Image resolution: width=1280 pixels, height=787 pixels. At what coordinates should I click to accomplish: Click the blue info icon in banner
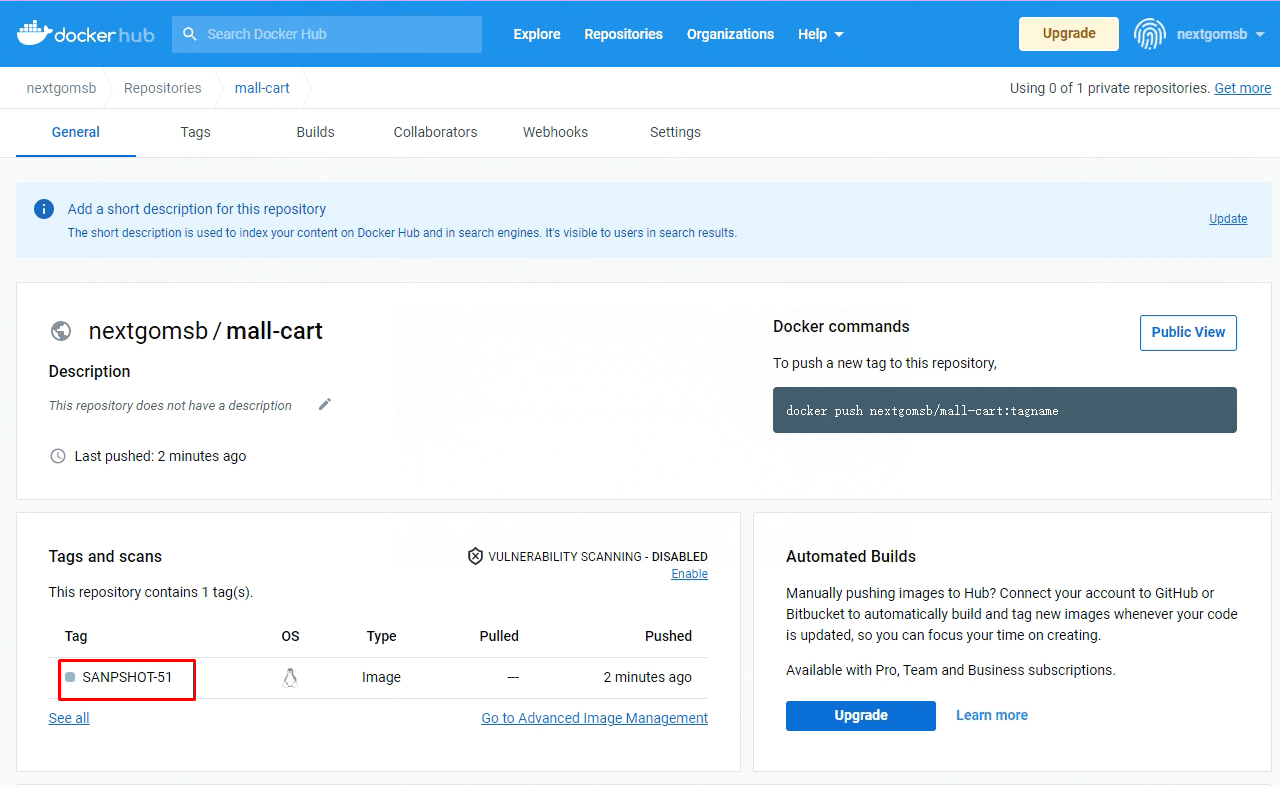pyautogui.click(x=44, y=209)
